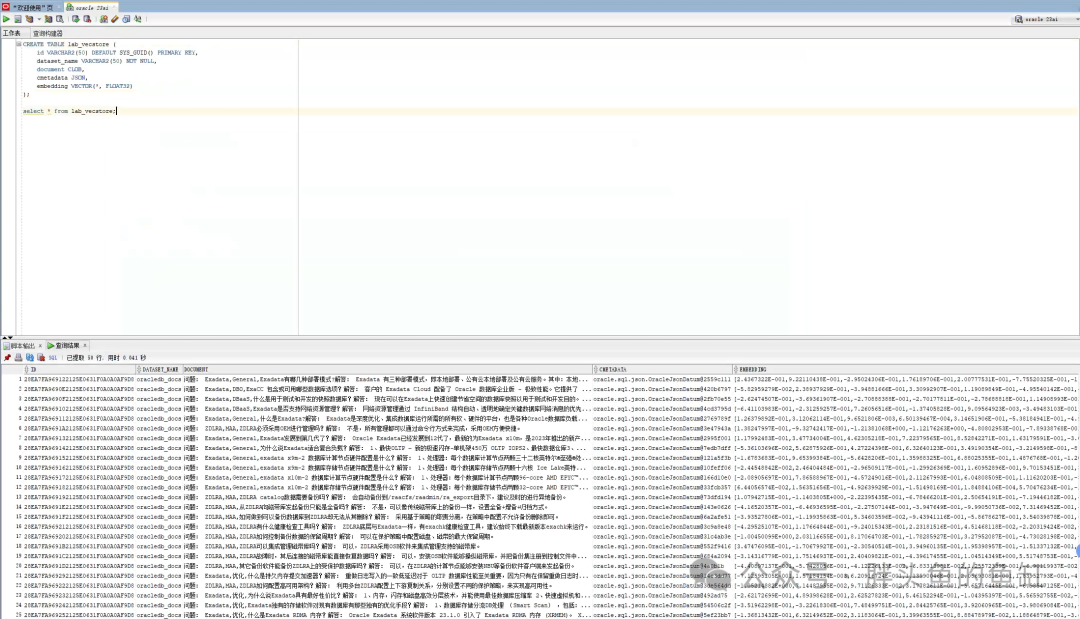The width and height of the screenshot is (1080, 619).
Task: Click CMETADATA cell in row 3
Action: click(x=662, y=399)
